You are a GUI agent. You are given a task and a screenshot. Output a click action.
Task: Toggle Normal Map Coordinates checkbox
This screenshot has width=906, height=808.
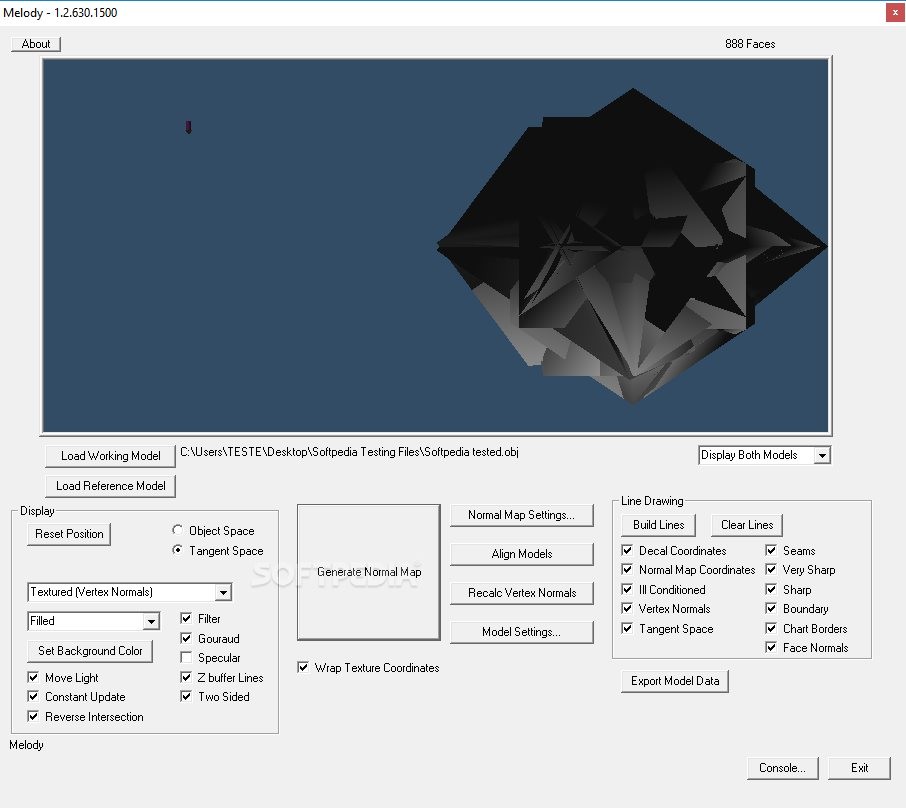click(x=627, y=569)
